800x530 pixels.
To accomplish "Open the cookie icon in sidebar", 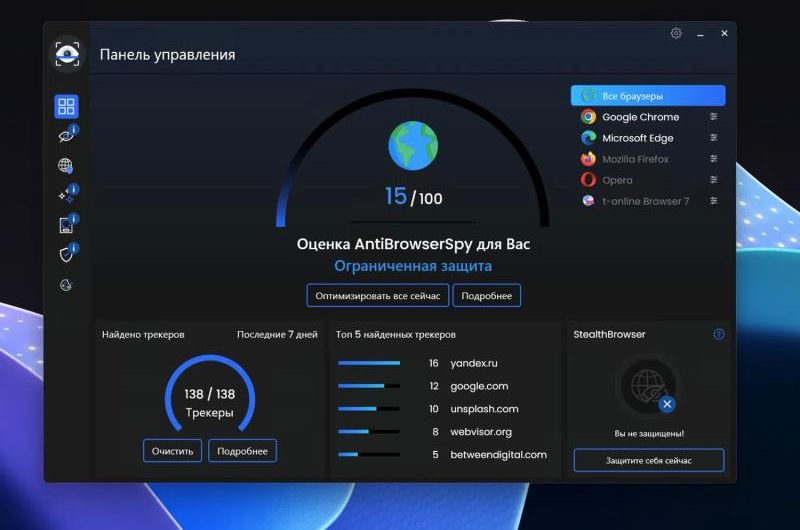I will (66, 285).
